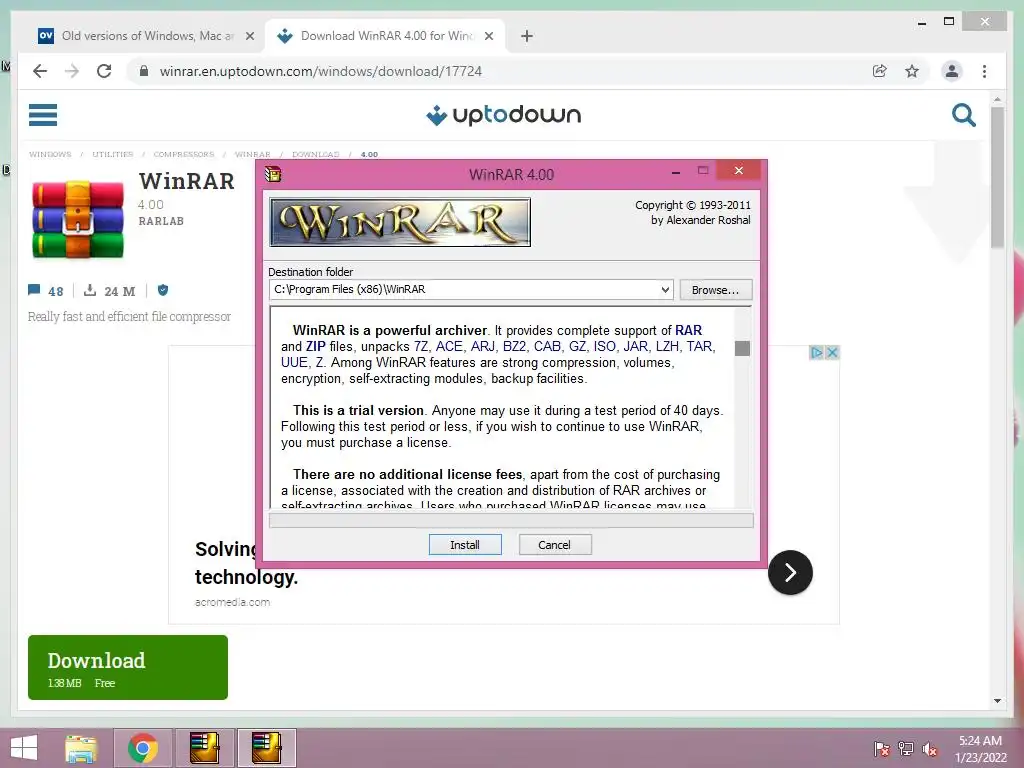Open the Chrome three-dot menu

984,71
